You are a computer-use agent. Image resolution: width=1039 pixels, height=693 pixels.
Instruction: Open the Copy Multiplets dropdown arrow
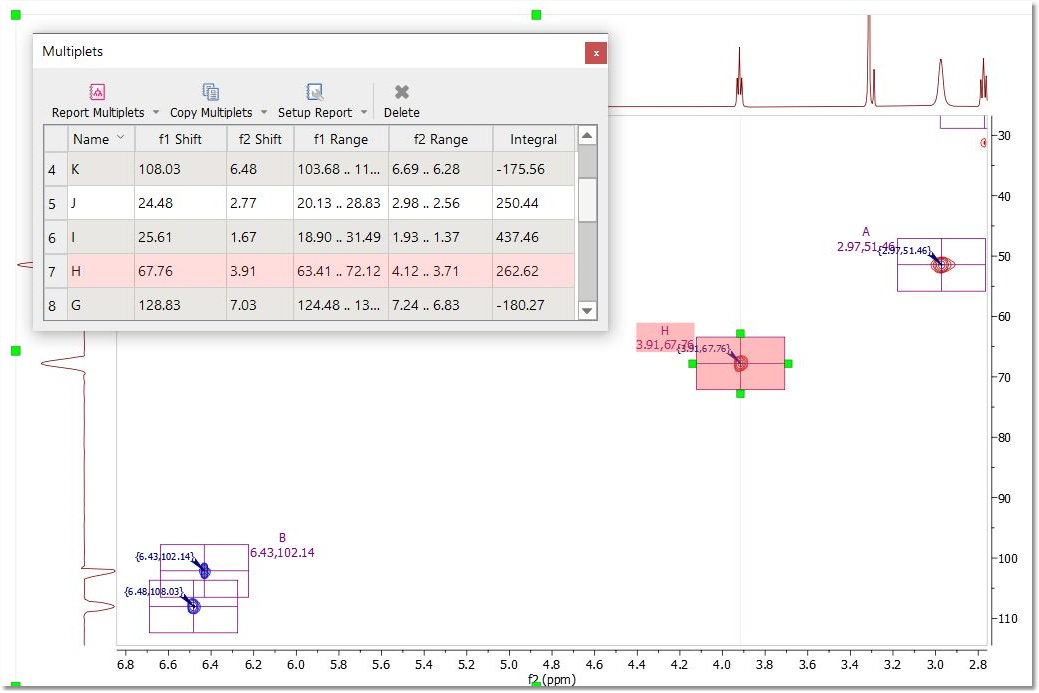264,113
